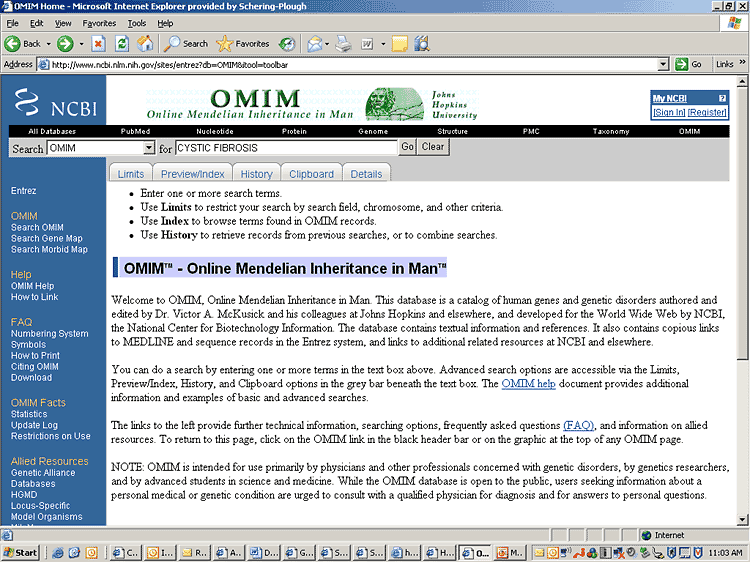Click the Windows flag logo icon
This screenshot has width=750, height=562.
pyautogui.click(x=734, y=23)
